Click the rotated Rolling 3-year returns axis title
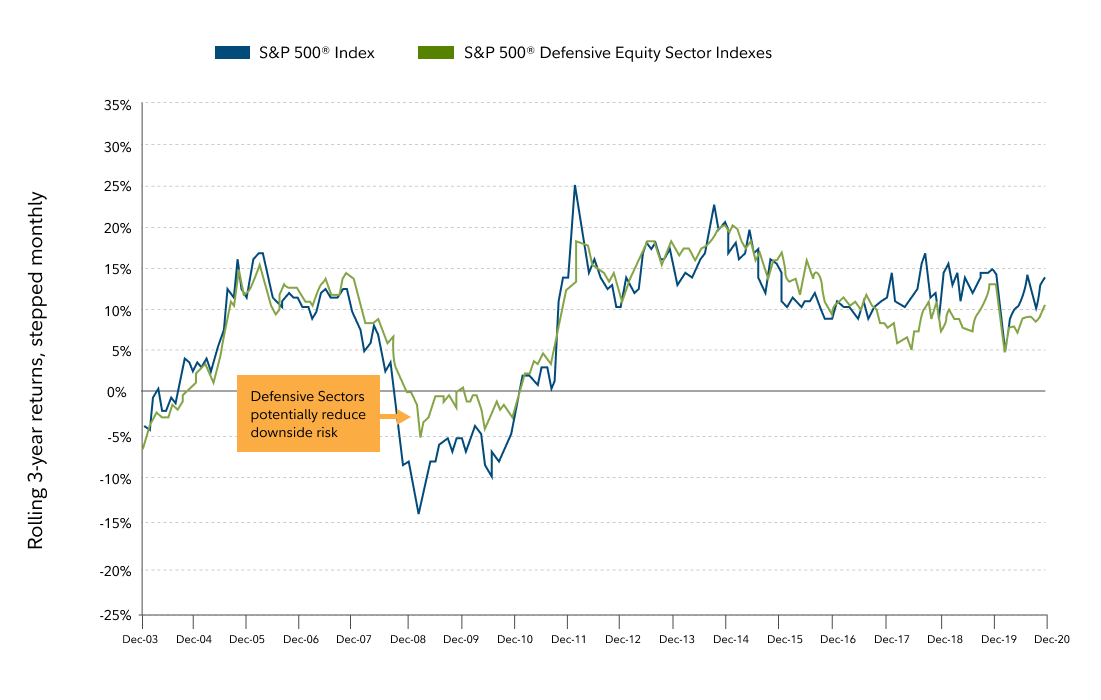This screenshot has height=700, width=1101. tap(36, 370)
